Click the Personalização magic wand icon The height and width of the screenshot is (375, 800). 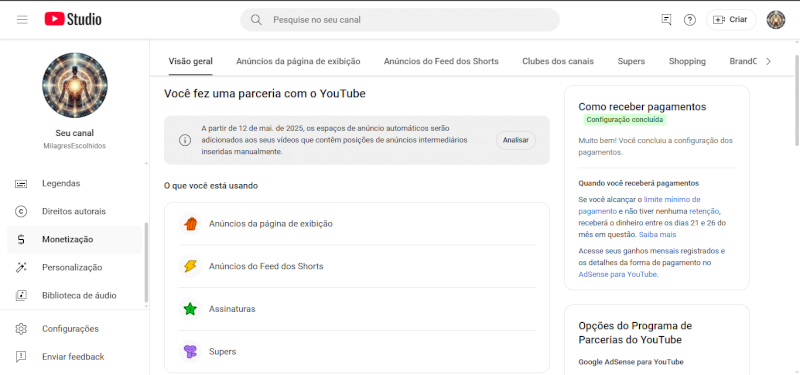tap(21, 267)
